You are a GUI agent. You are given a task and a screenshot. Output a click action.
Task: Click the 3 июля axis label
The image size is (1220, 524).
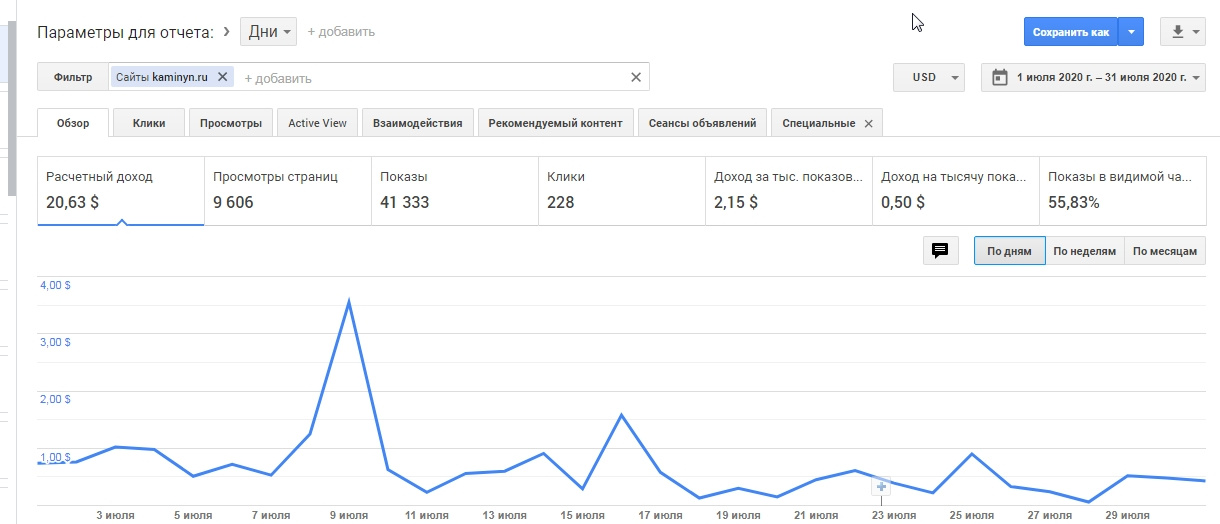[x=115, y=515]
